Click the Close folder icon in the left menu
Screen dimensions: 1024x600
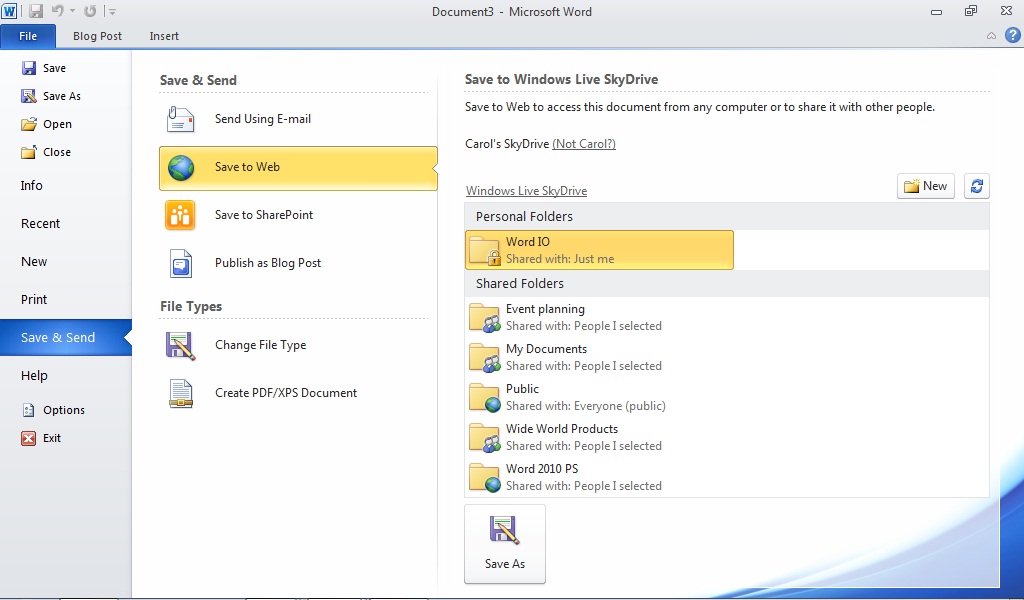click(x=29, y=152)
